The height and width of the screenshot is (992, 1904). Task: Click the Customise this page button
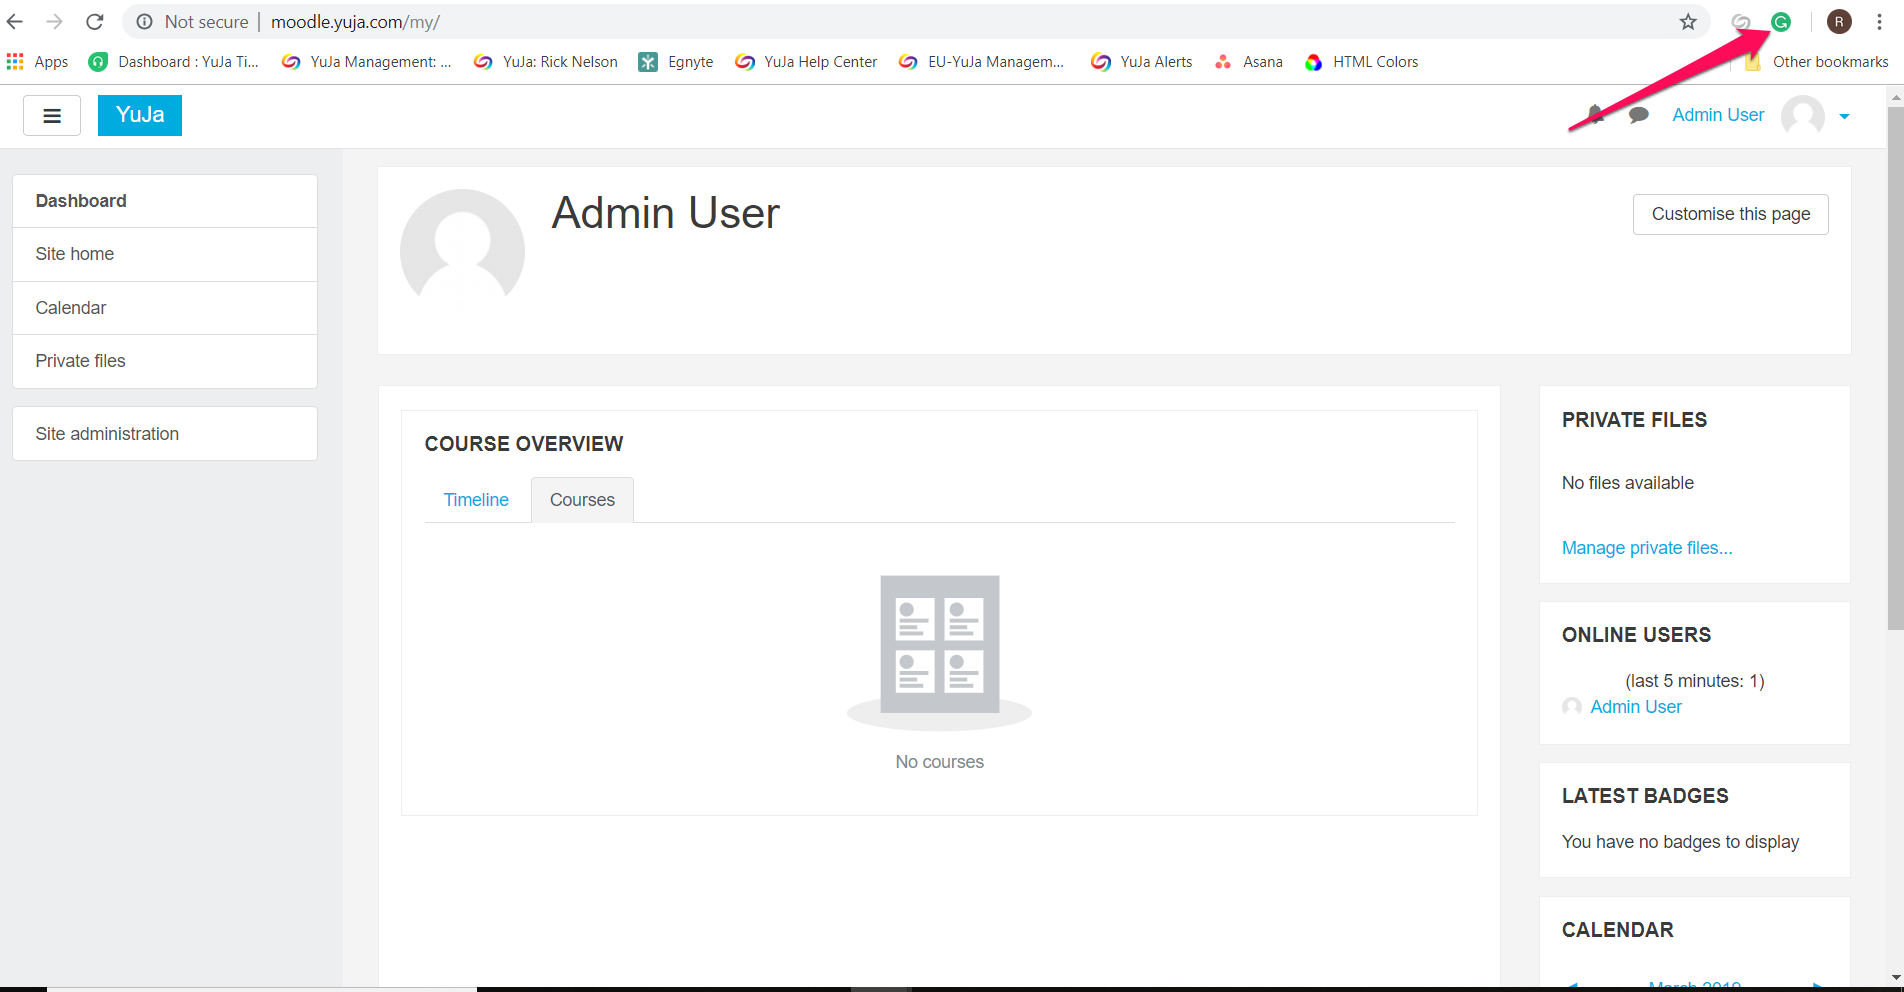pyautogui.click(x=1731, y=214)
